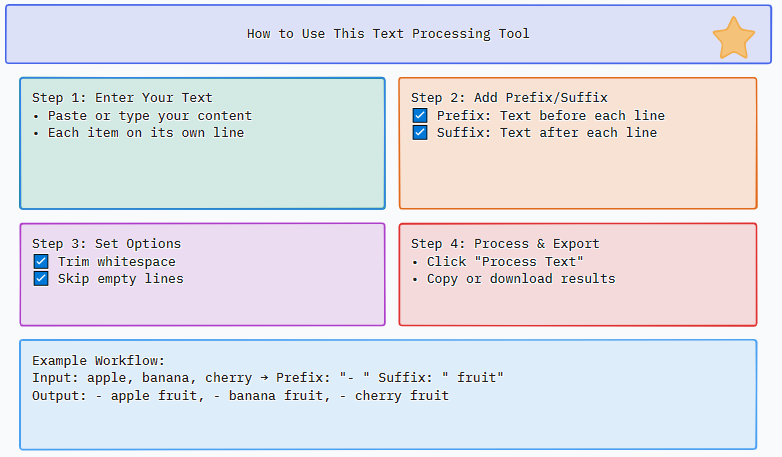Toggle the Skip empty lines checkbox
This screenshot has height=457, width=782.
[41, 278]
